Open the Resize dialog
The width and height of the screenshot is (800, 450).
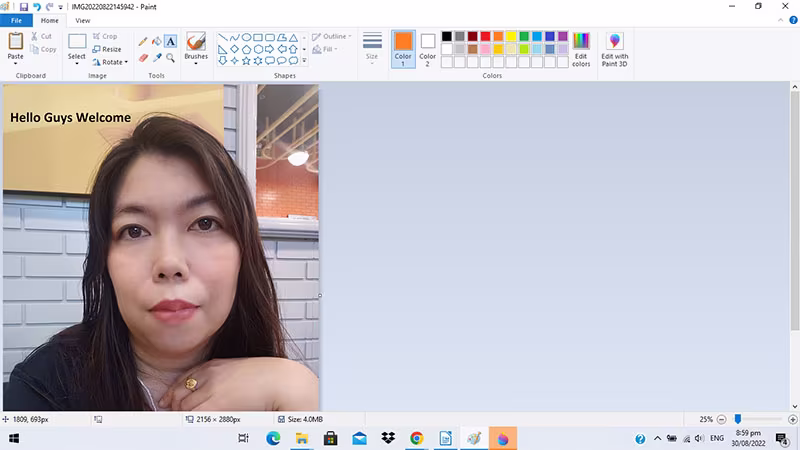point(107,49)
